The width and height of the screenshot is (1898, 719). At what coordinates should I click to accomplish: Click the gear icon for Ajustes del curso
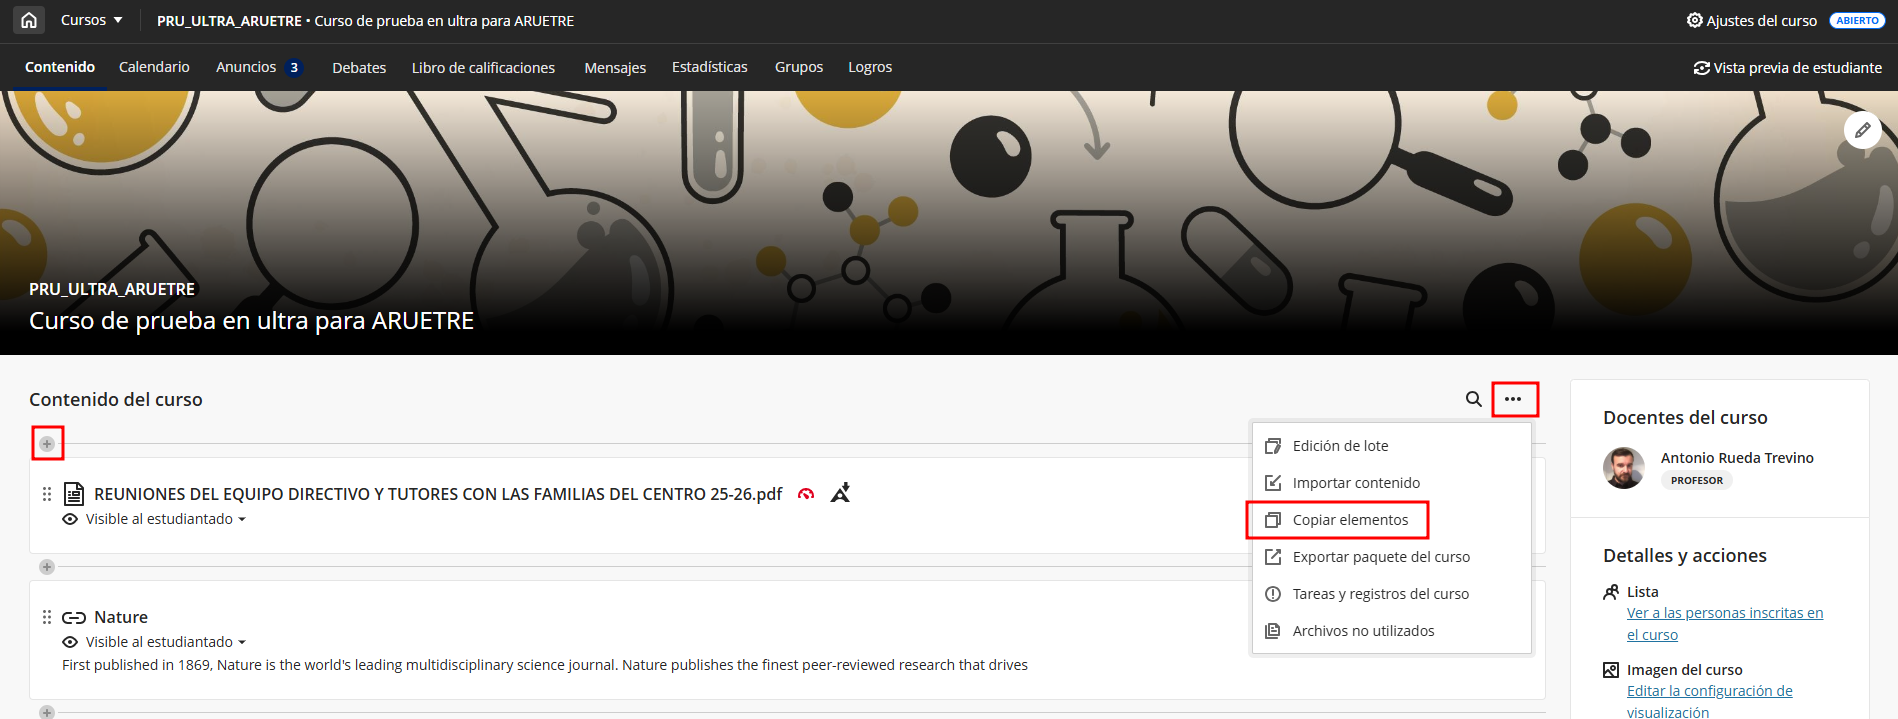coord(1694,20)
